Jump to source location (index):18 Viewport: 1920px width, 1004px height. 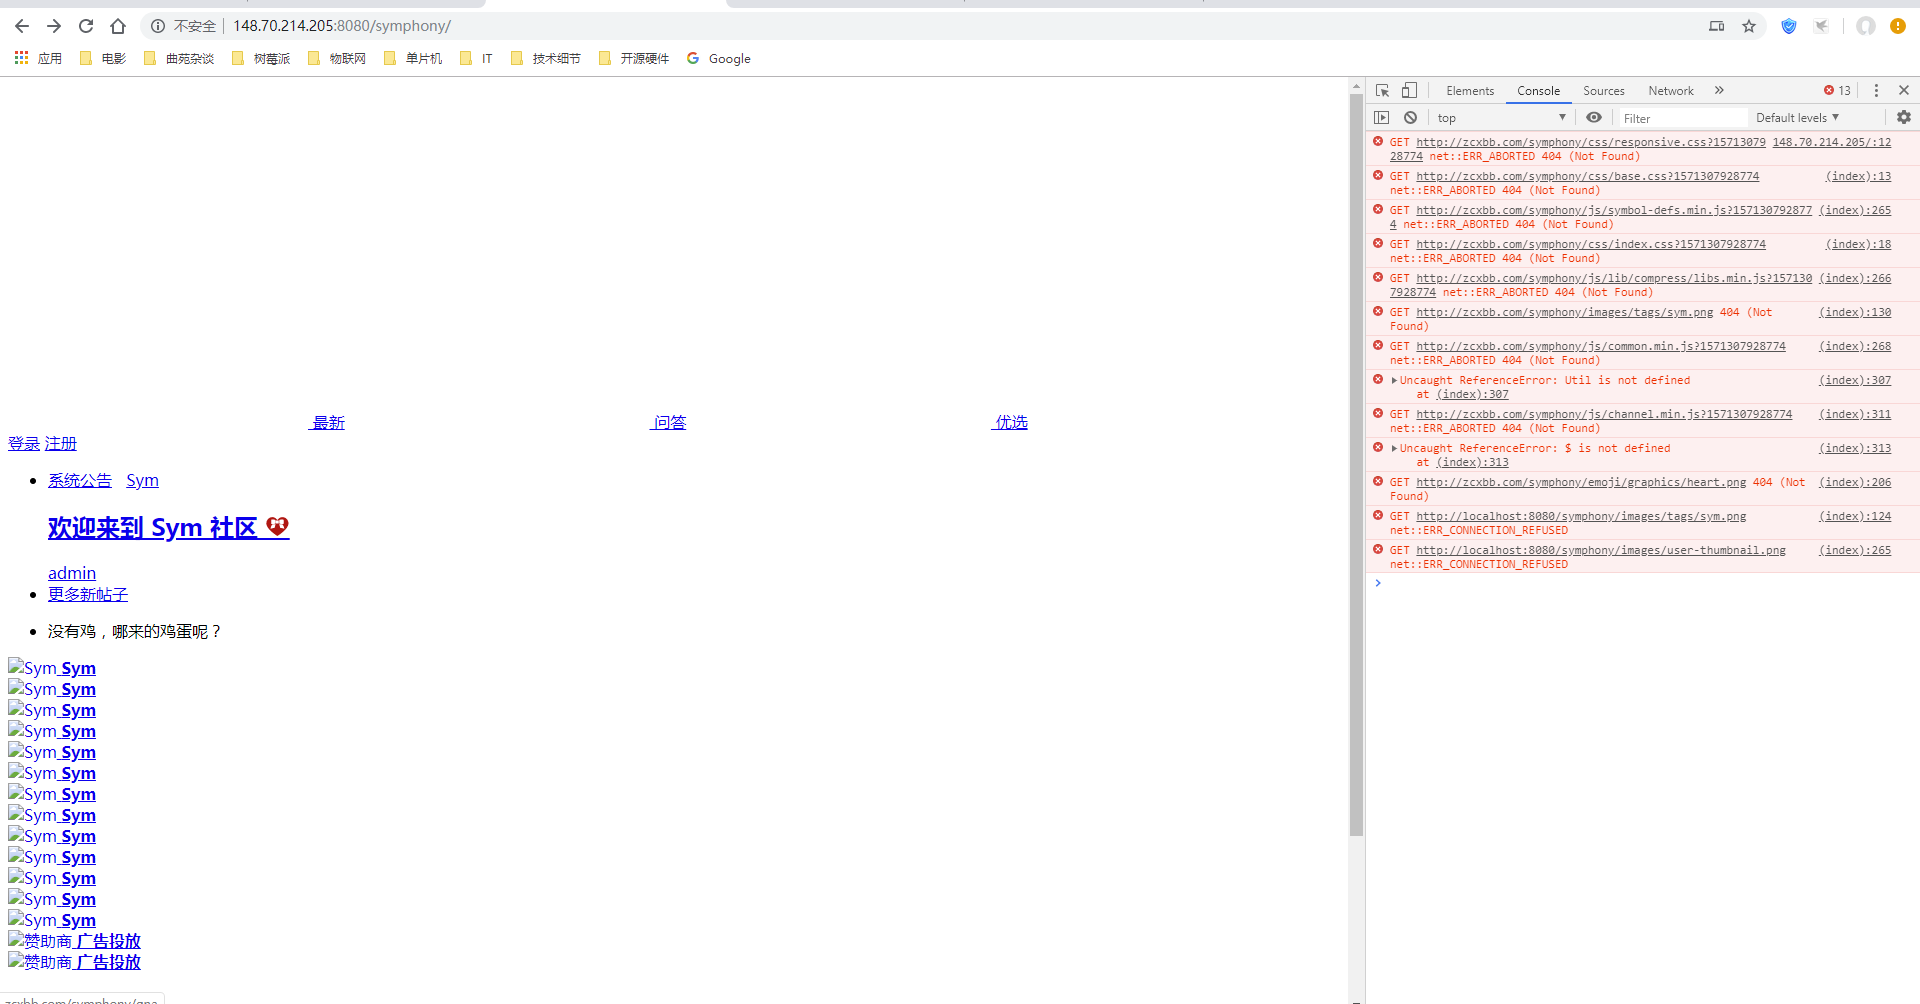[1858, 244]
